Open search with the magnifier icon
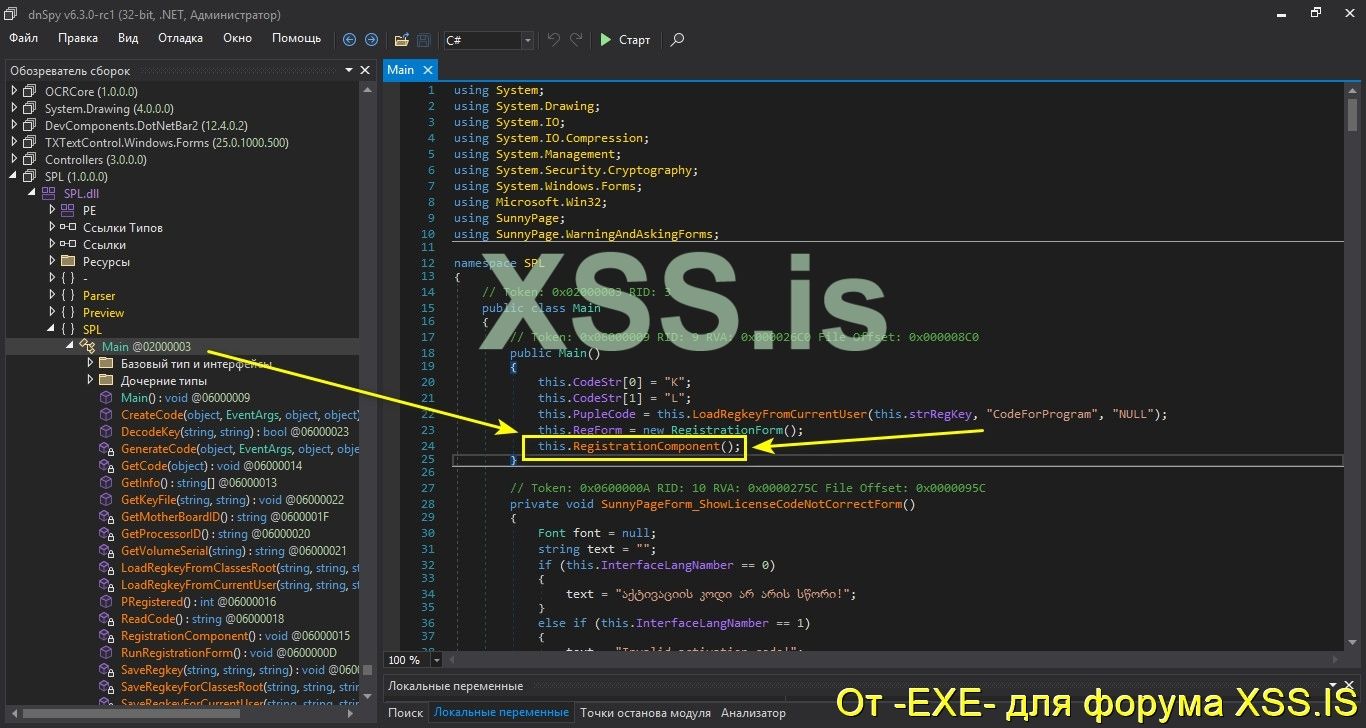 pos(677,40)
